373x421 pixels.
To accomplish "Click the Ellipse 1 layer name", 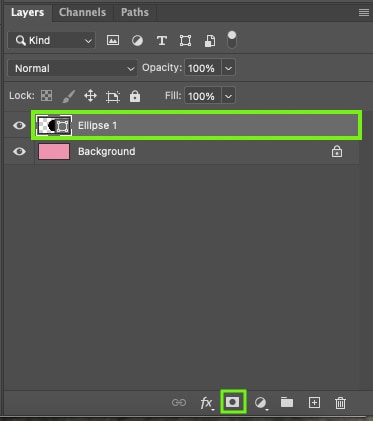I will [x=97, y=125].
